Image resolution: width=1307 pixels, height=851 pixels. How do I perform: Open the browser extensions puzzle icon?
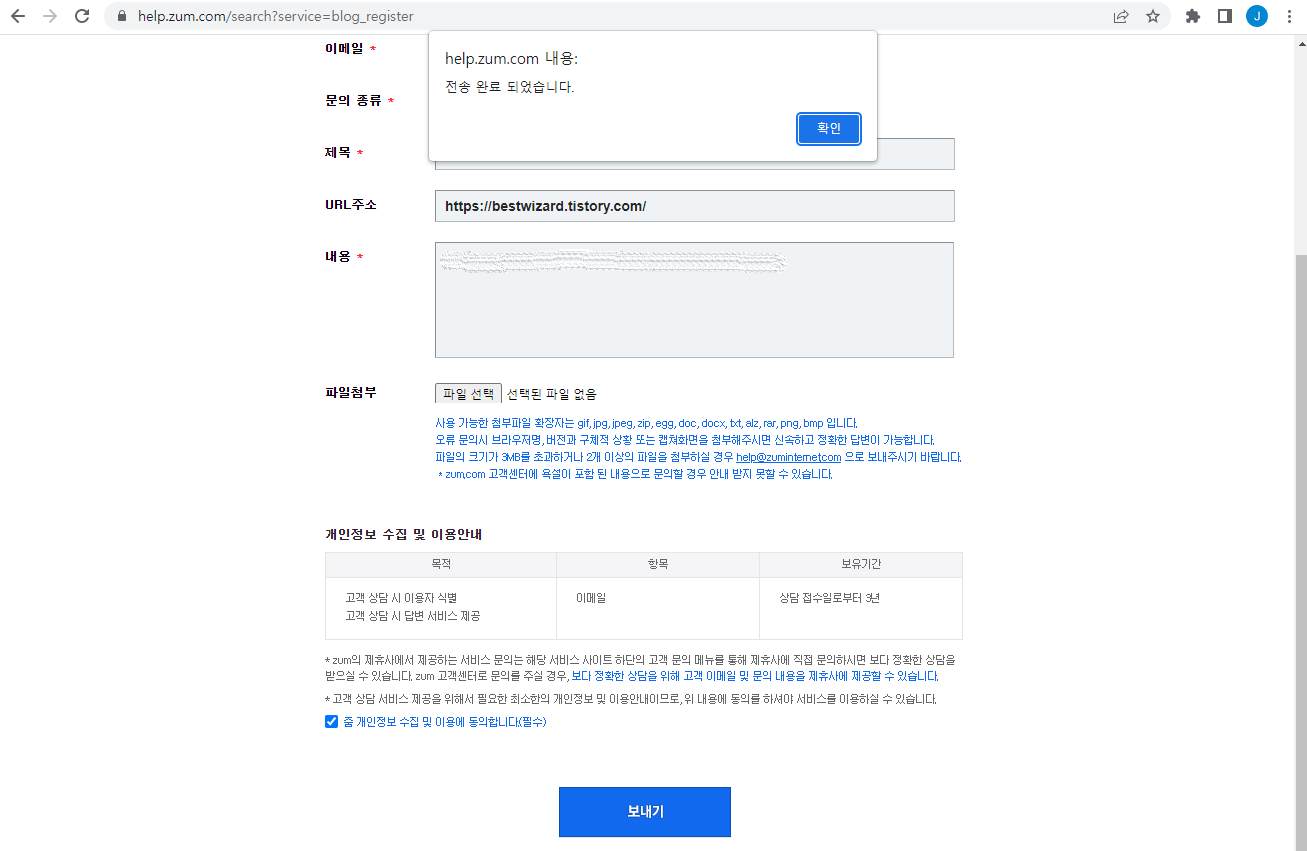point(1192,16)
